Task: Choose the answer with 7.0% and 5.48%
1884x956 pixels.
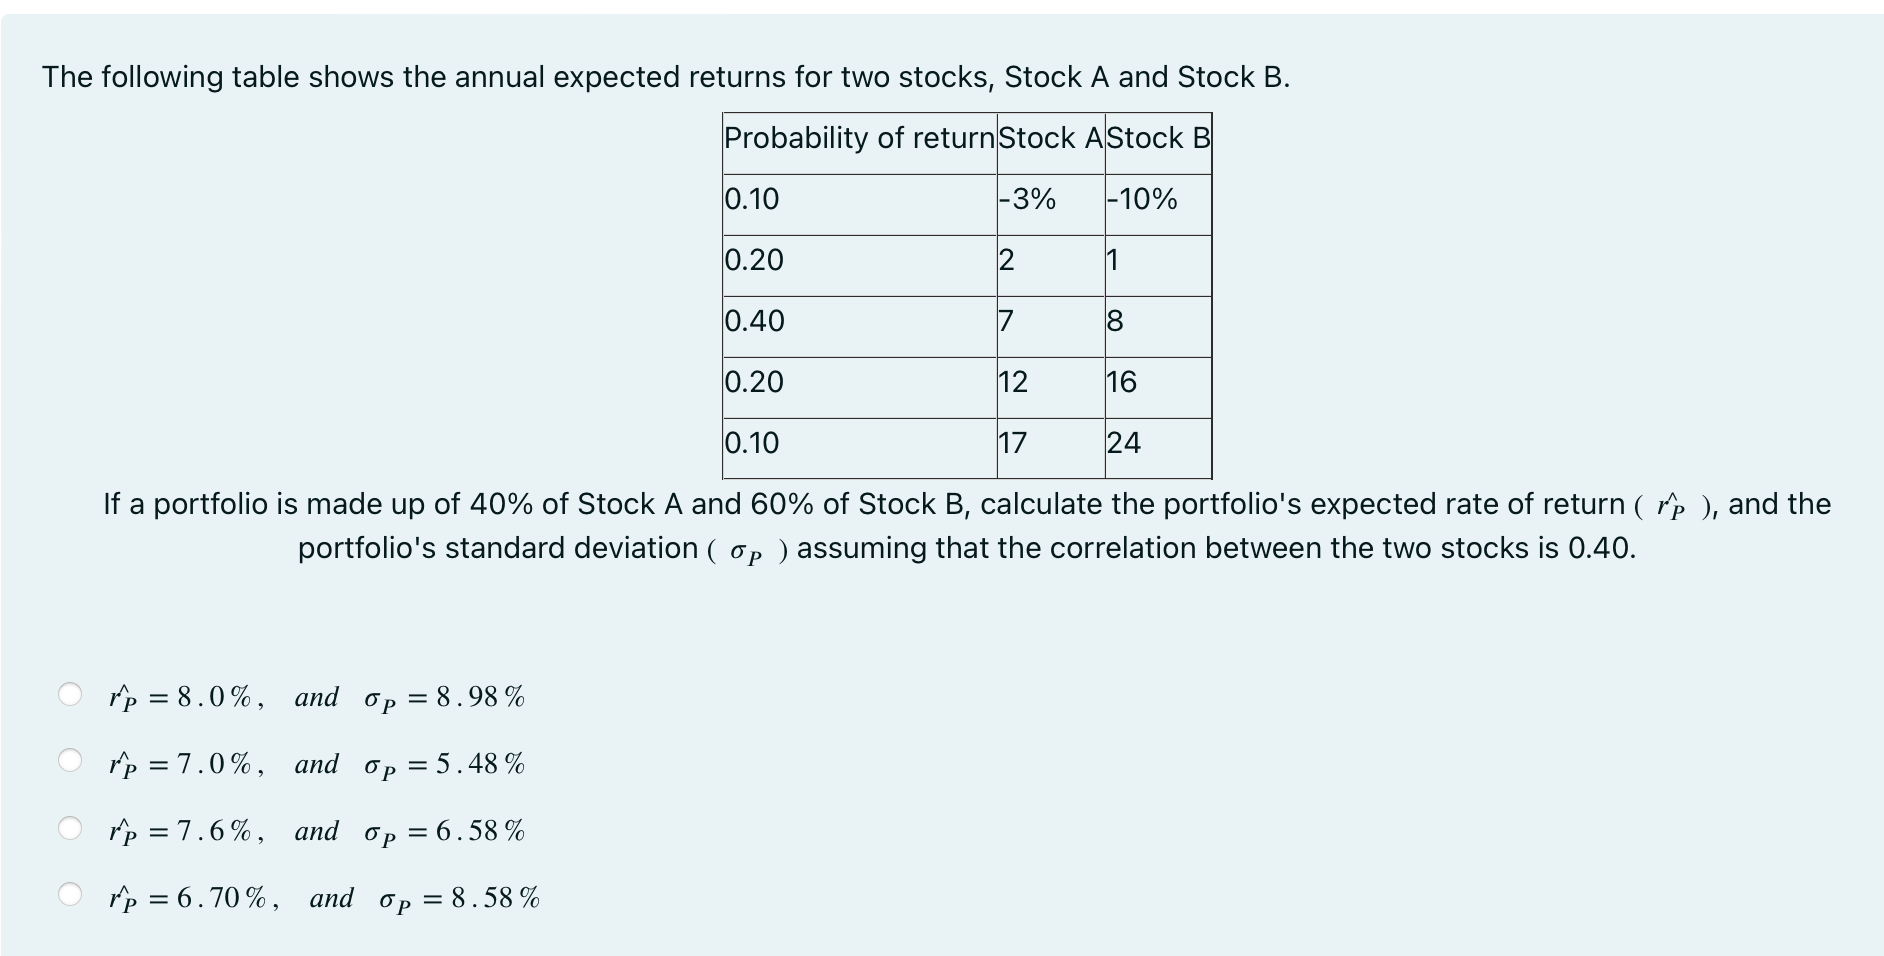Action: [x=70, y=762]
